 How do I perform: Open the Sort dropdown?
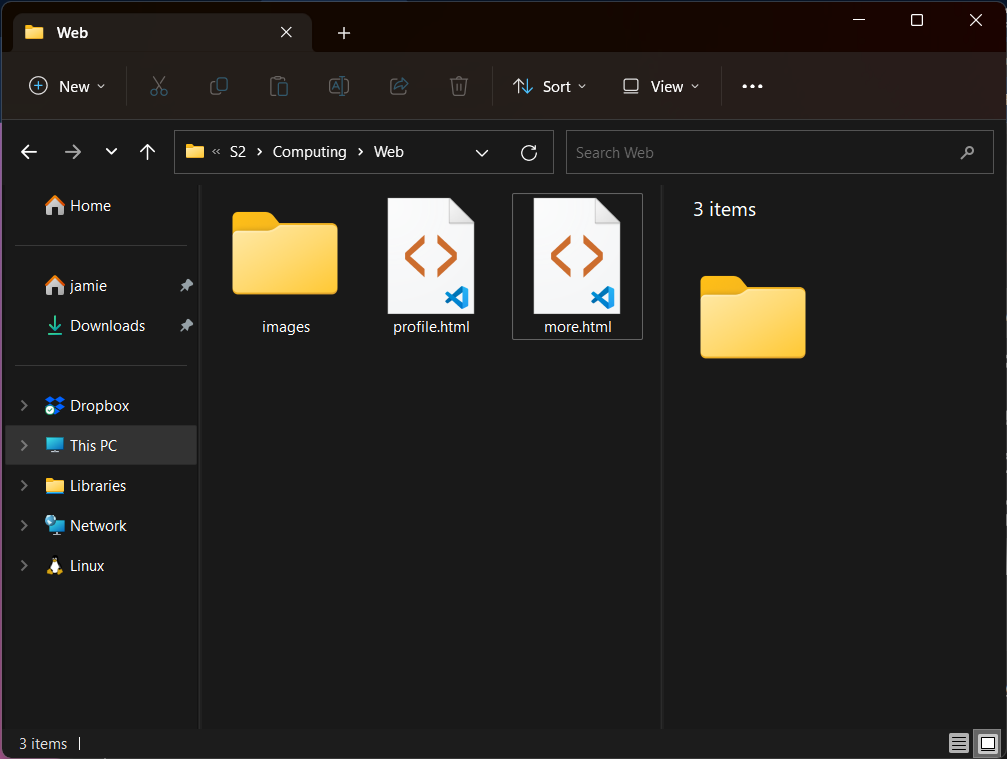pos(548,86)
